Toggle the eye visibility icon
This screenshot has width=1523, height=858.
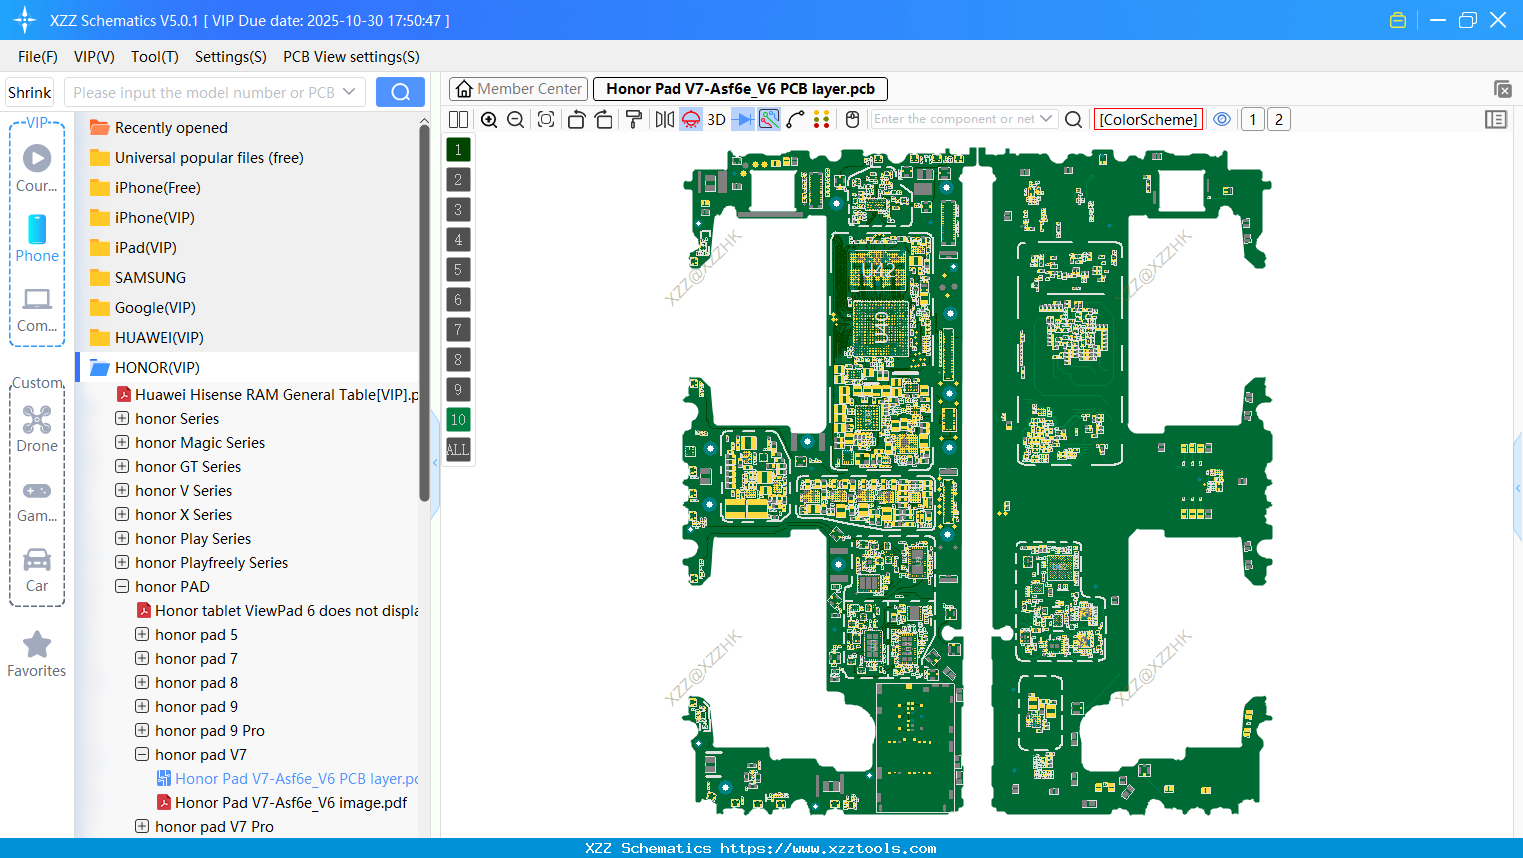(x=1222, y=119)
